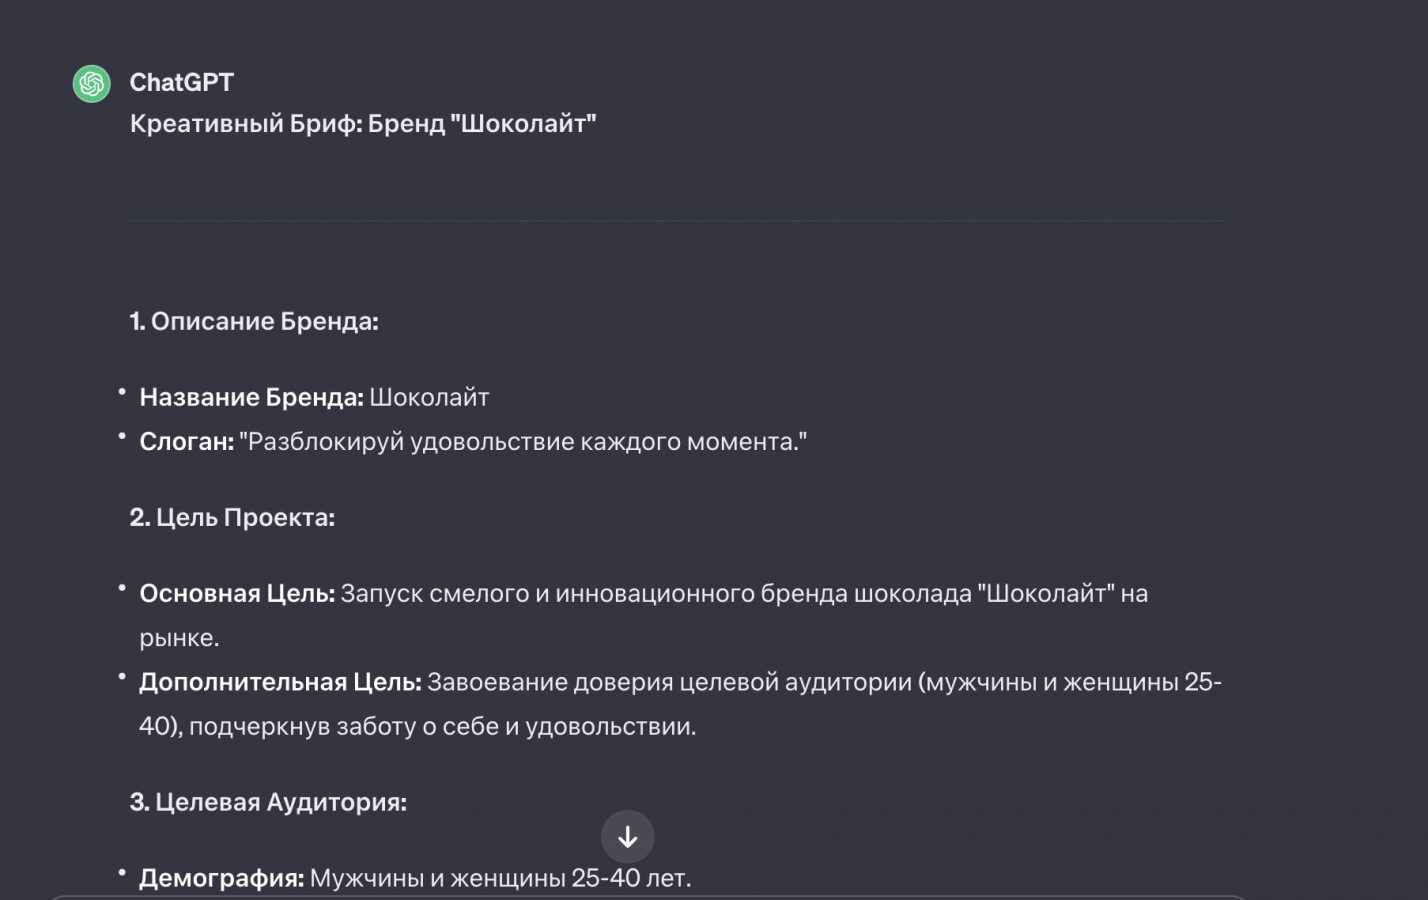Click the heading 3. Целевая Аудитория

coord(268,802)
